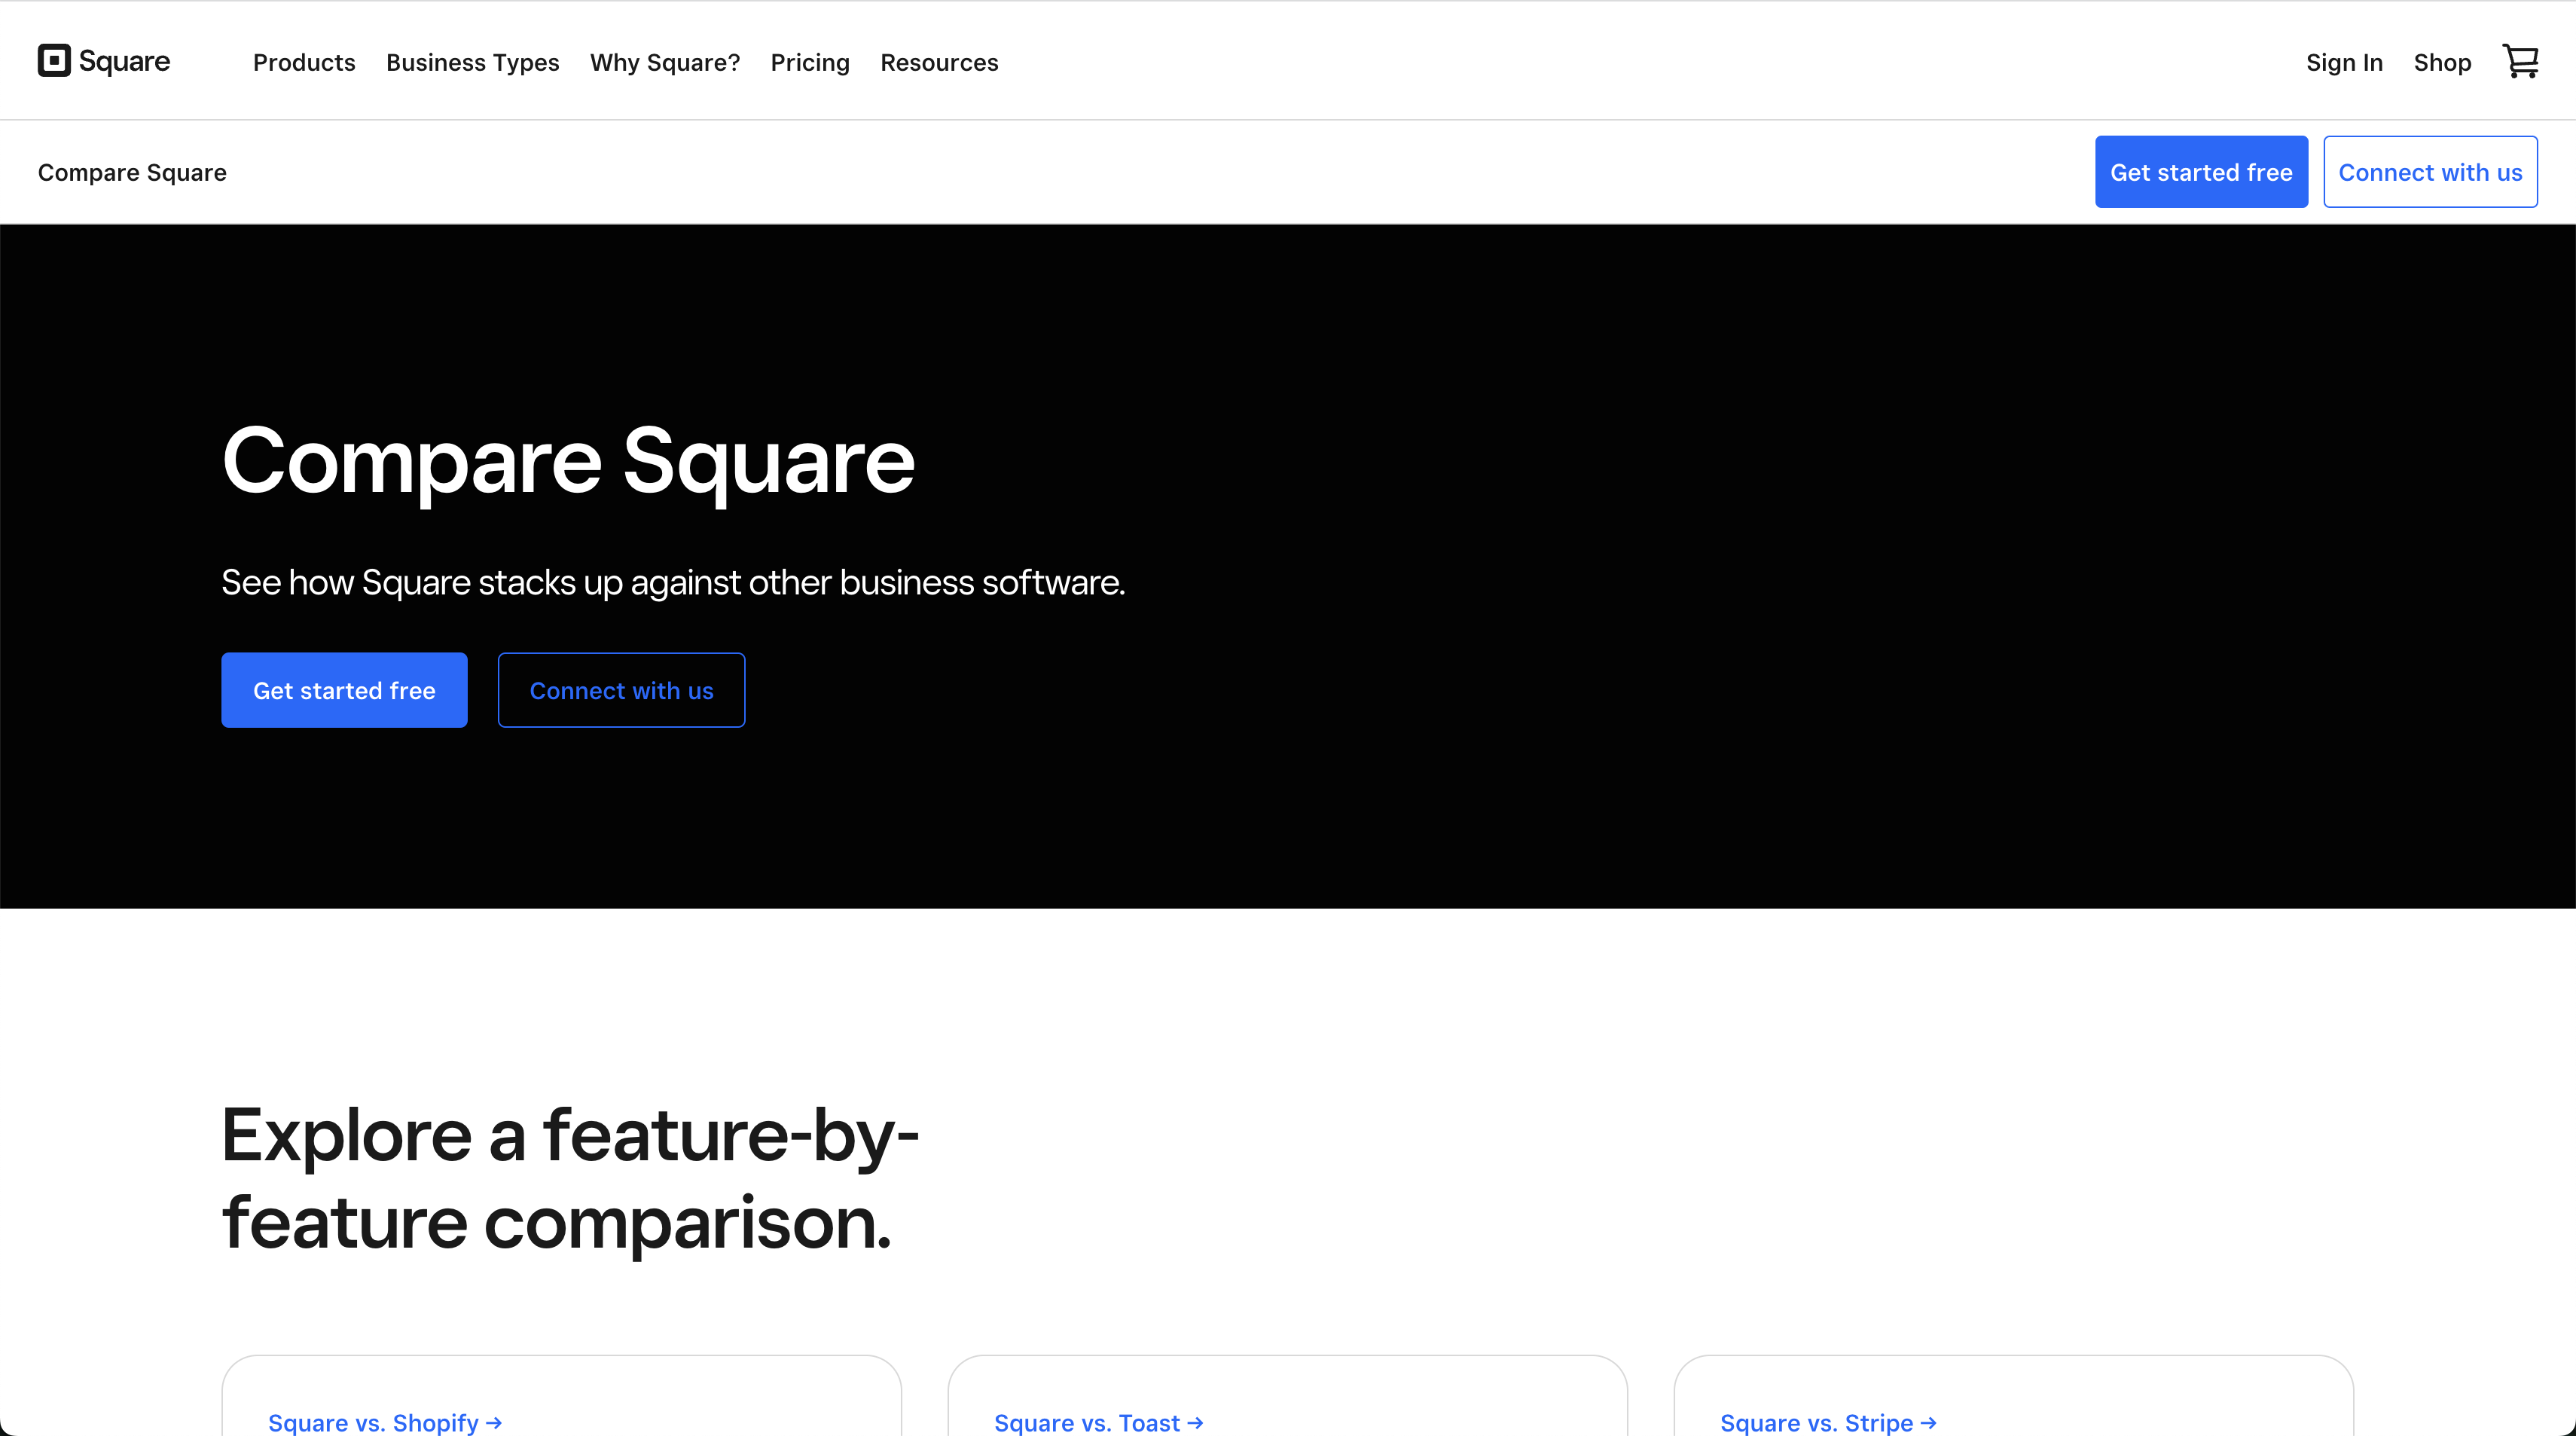
Task: Click Sign In in the top navigation
Action: 2344,62
